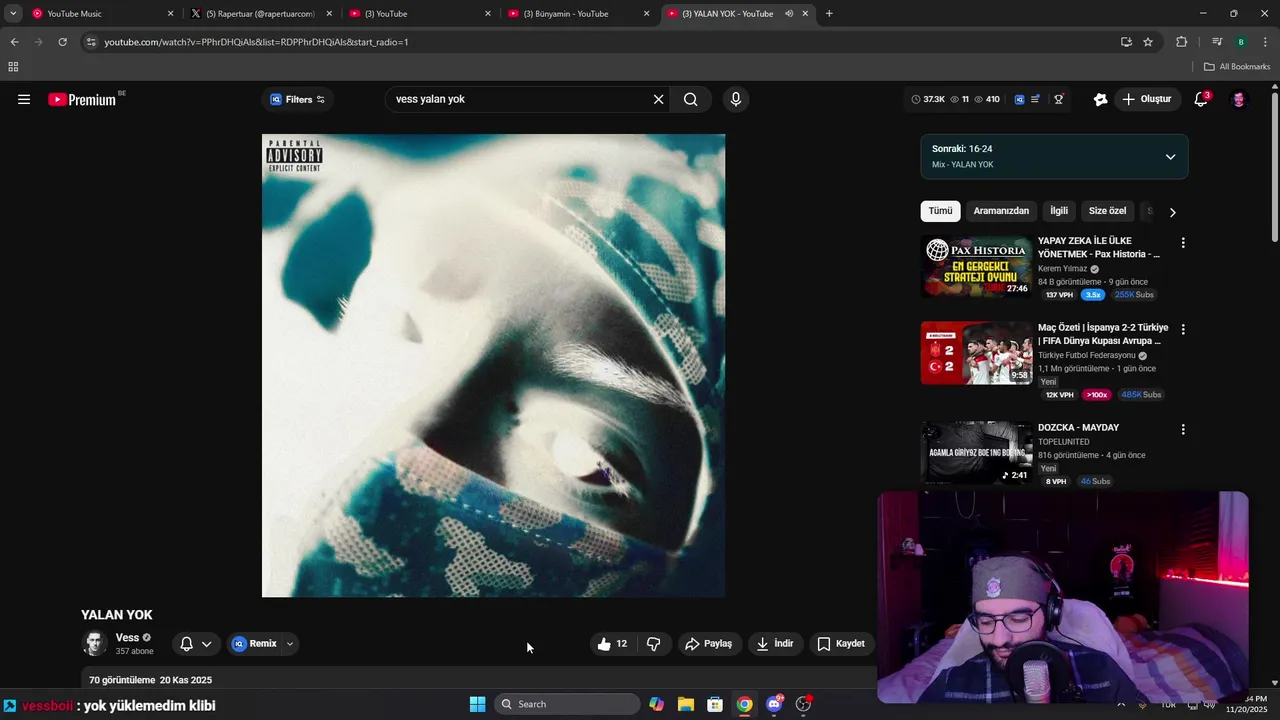
Task: Open the tab search dropdown arrow
Action: 13,14
